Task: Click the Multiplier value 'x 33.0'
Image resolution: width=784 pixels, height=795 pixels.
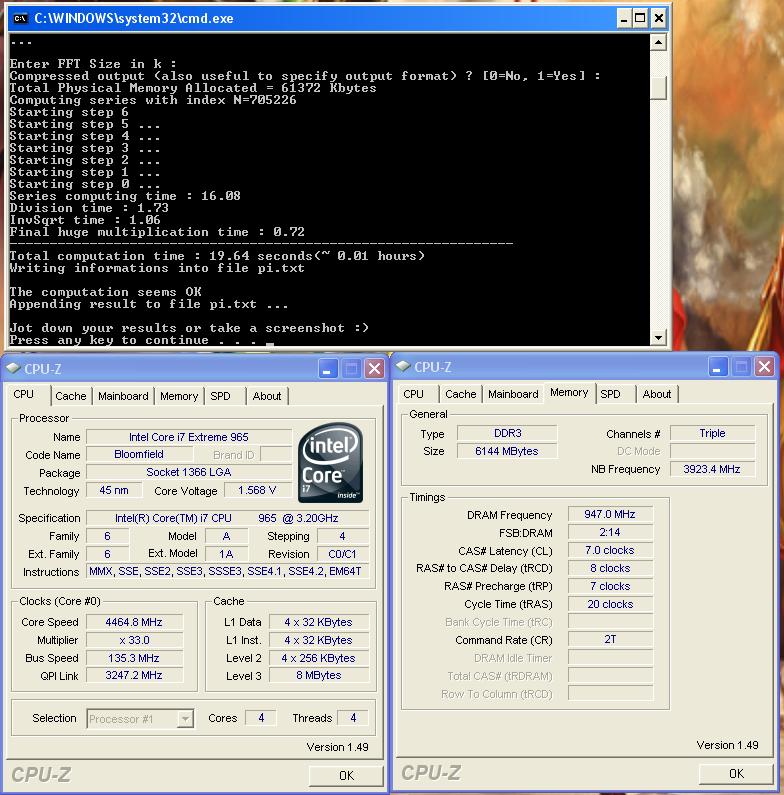Action: (134, 640)
